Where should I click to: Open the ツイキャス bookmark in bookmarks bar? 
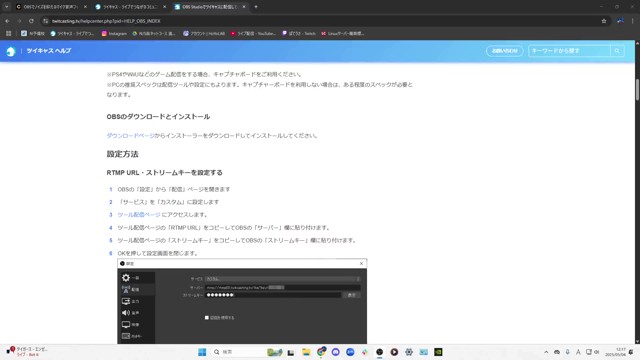[72, 33]
